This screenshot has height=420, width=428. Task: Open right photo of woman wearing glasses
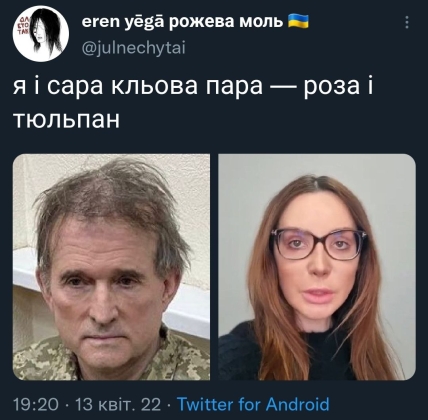[317, 267]
